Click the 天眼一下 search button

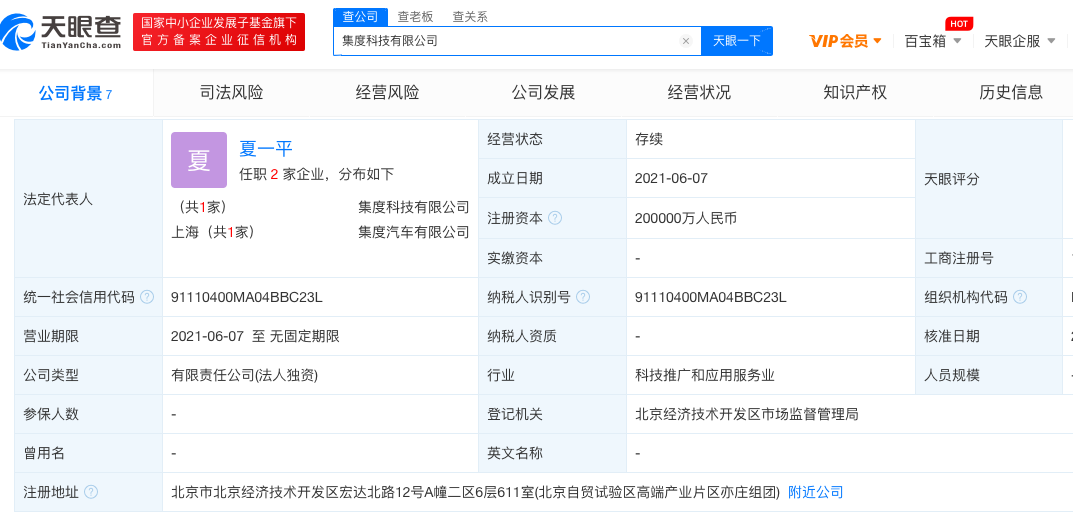point(737,41)
